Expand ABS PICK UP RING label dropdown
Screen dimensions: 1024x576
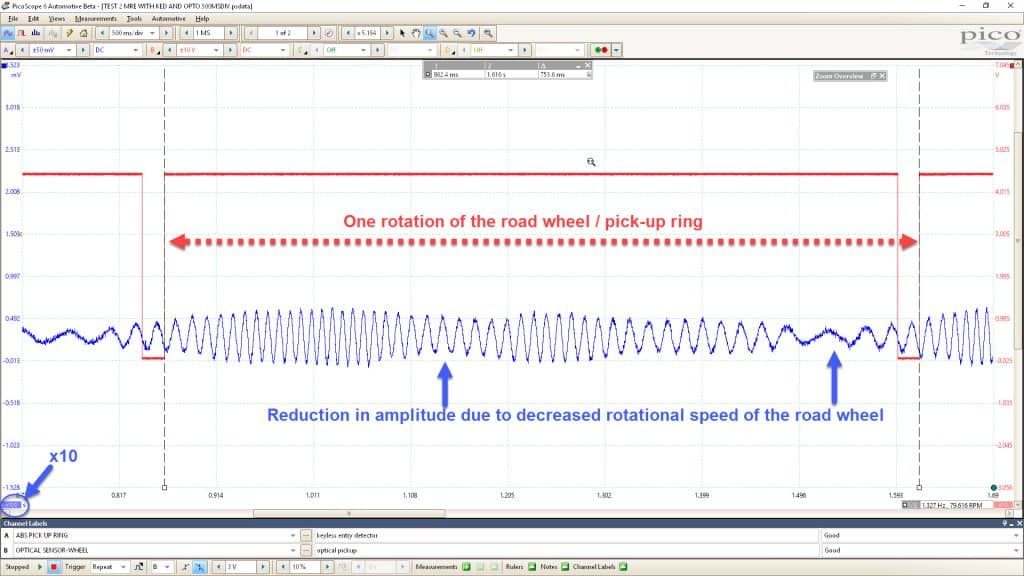click(x=293, y=536)
